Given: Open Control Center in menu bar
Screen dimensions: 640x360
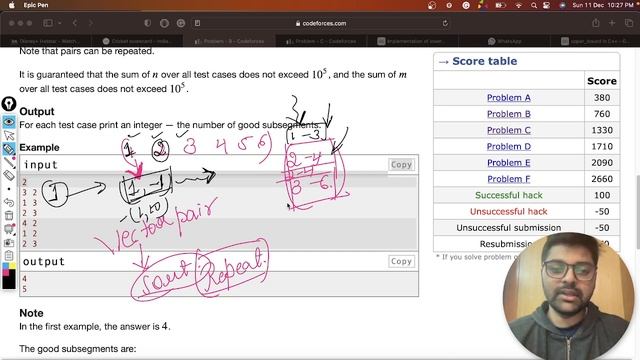Looking at the screenshot, I should pyautogui.click(x=547, y=5).
